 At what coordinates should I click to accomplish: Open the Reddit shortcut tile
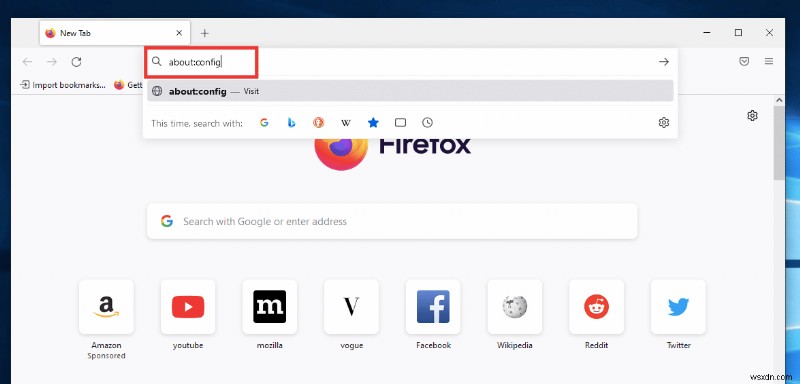[x=596, y=306]
